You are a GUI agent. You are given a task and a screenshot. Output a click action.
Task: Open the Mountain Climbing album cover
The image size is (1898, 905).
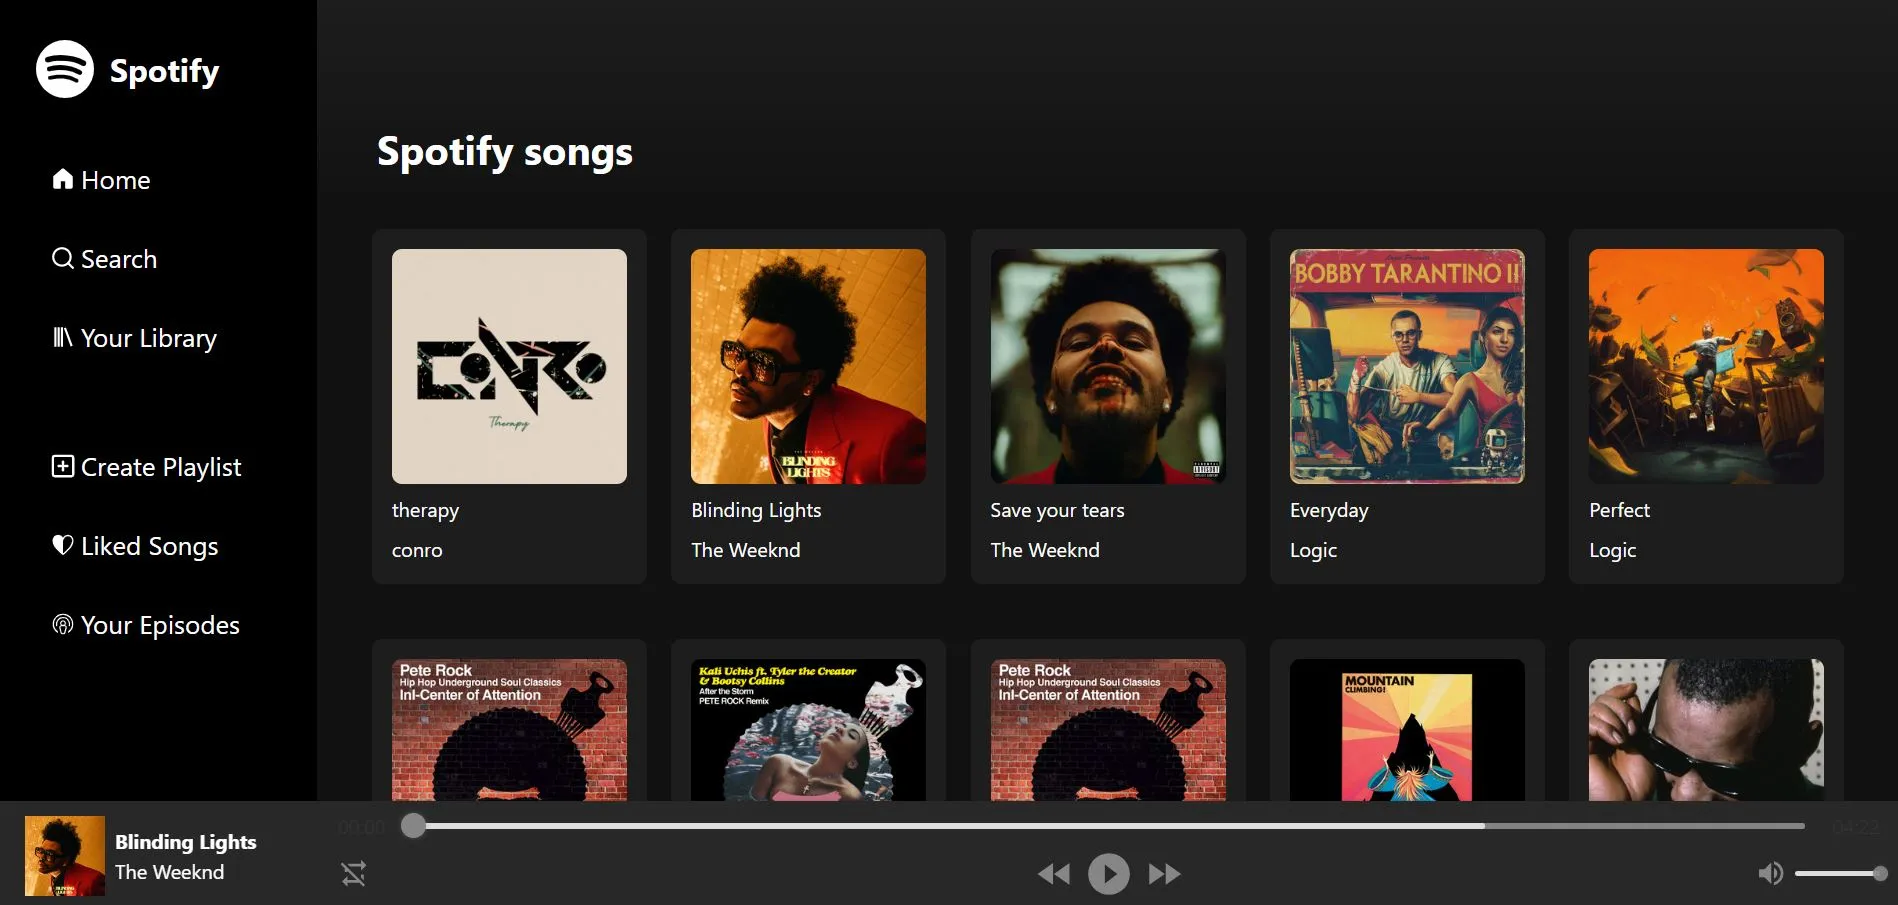[x=1407, y=729]
